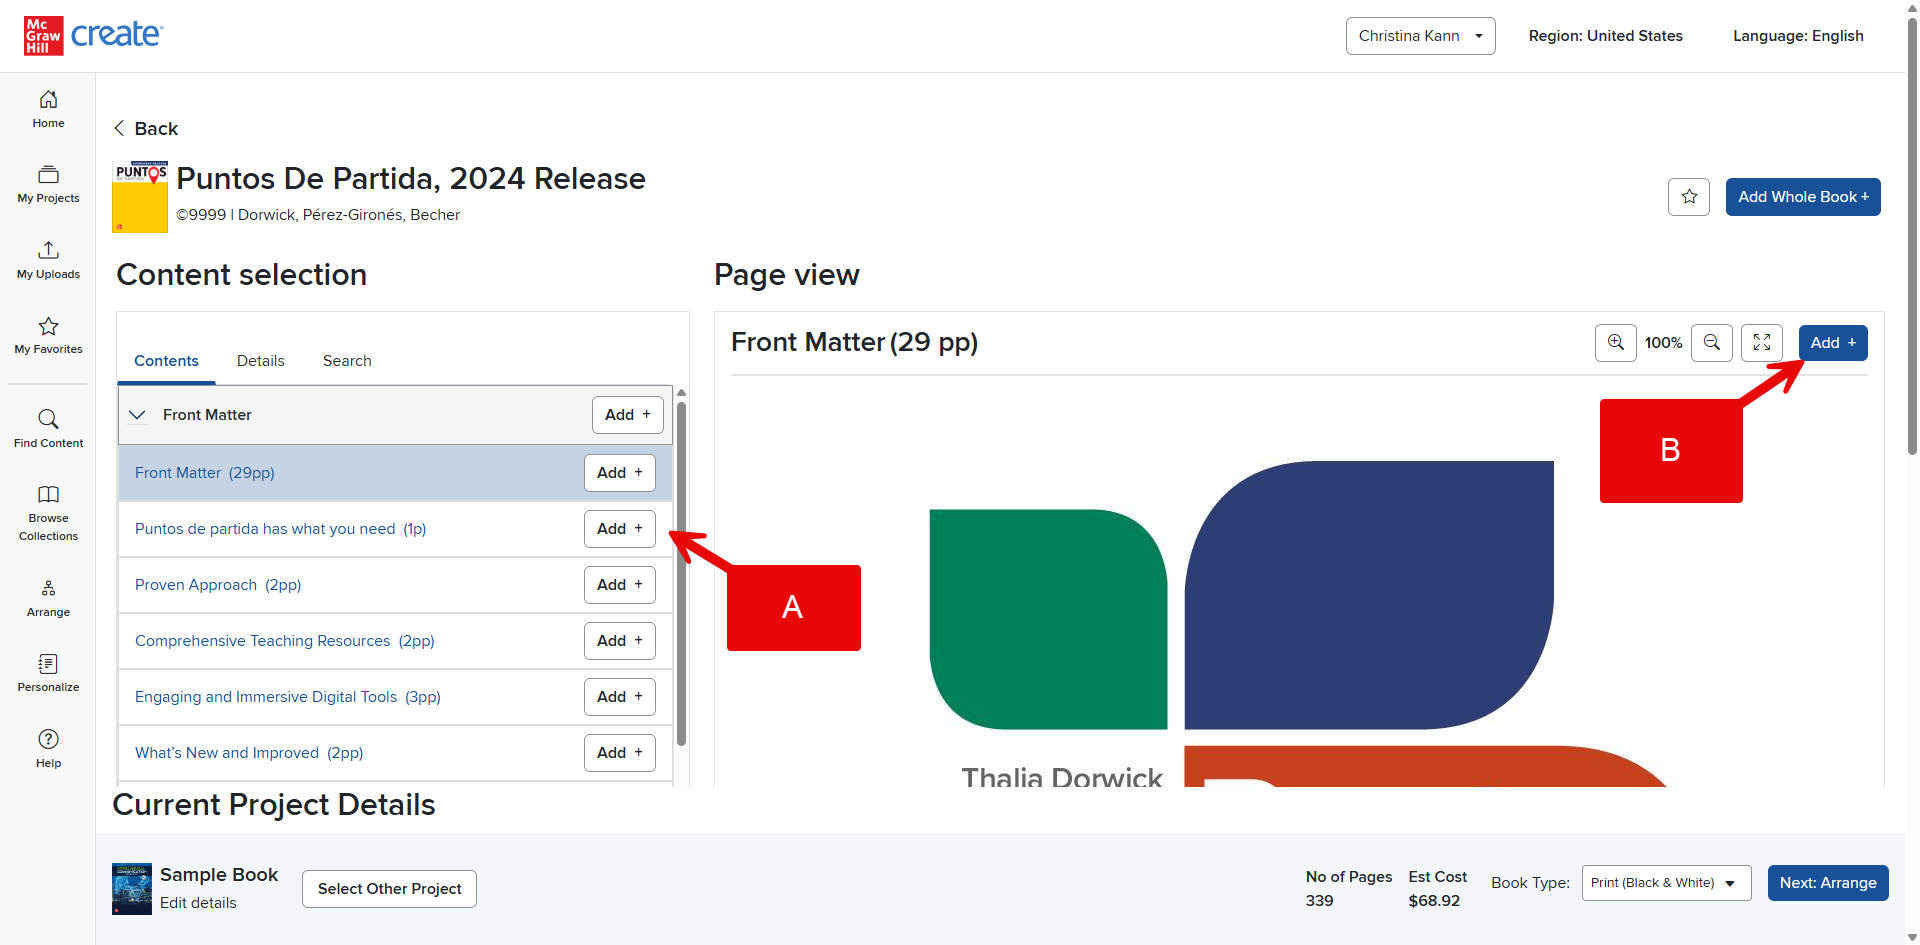The width and height of the screenshot is (1920, 945).
Task: Open Browse Collections in sidebar
Action: 48,513
